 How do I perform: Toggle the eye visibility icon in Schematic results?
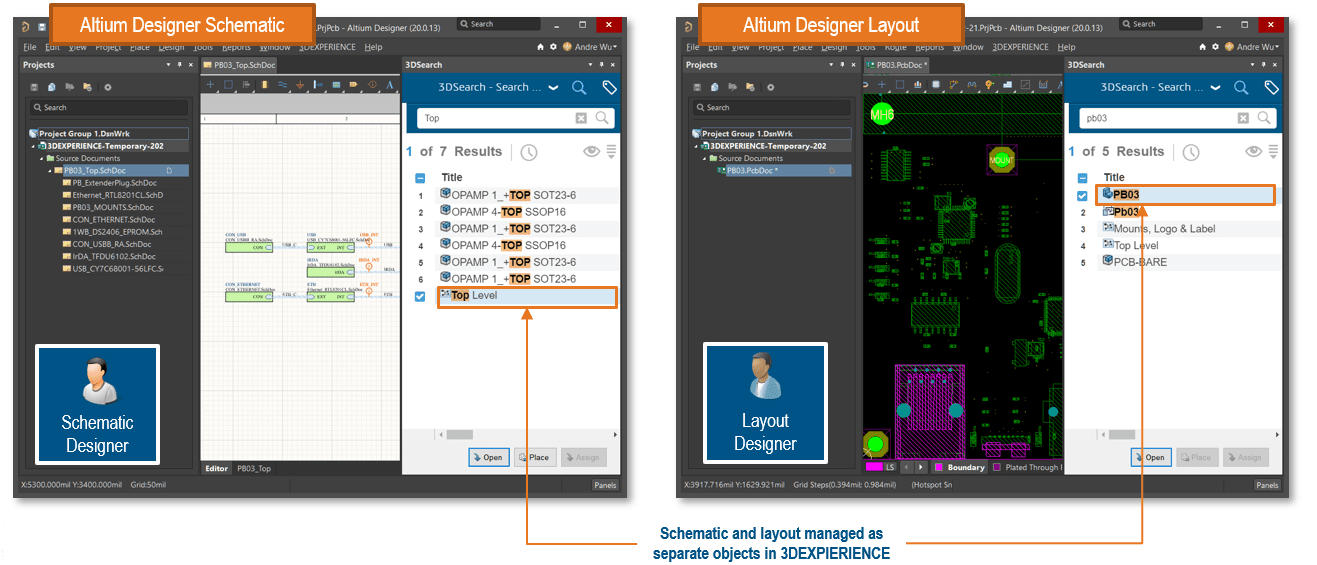[x=591, y=152]
